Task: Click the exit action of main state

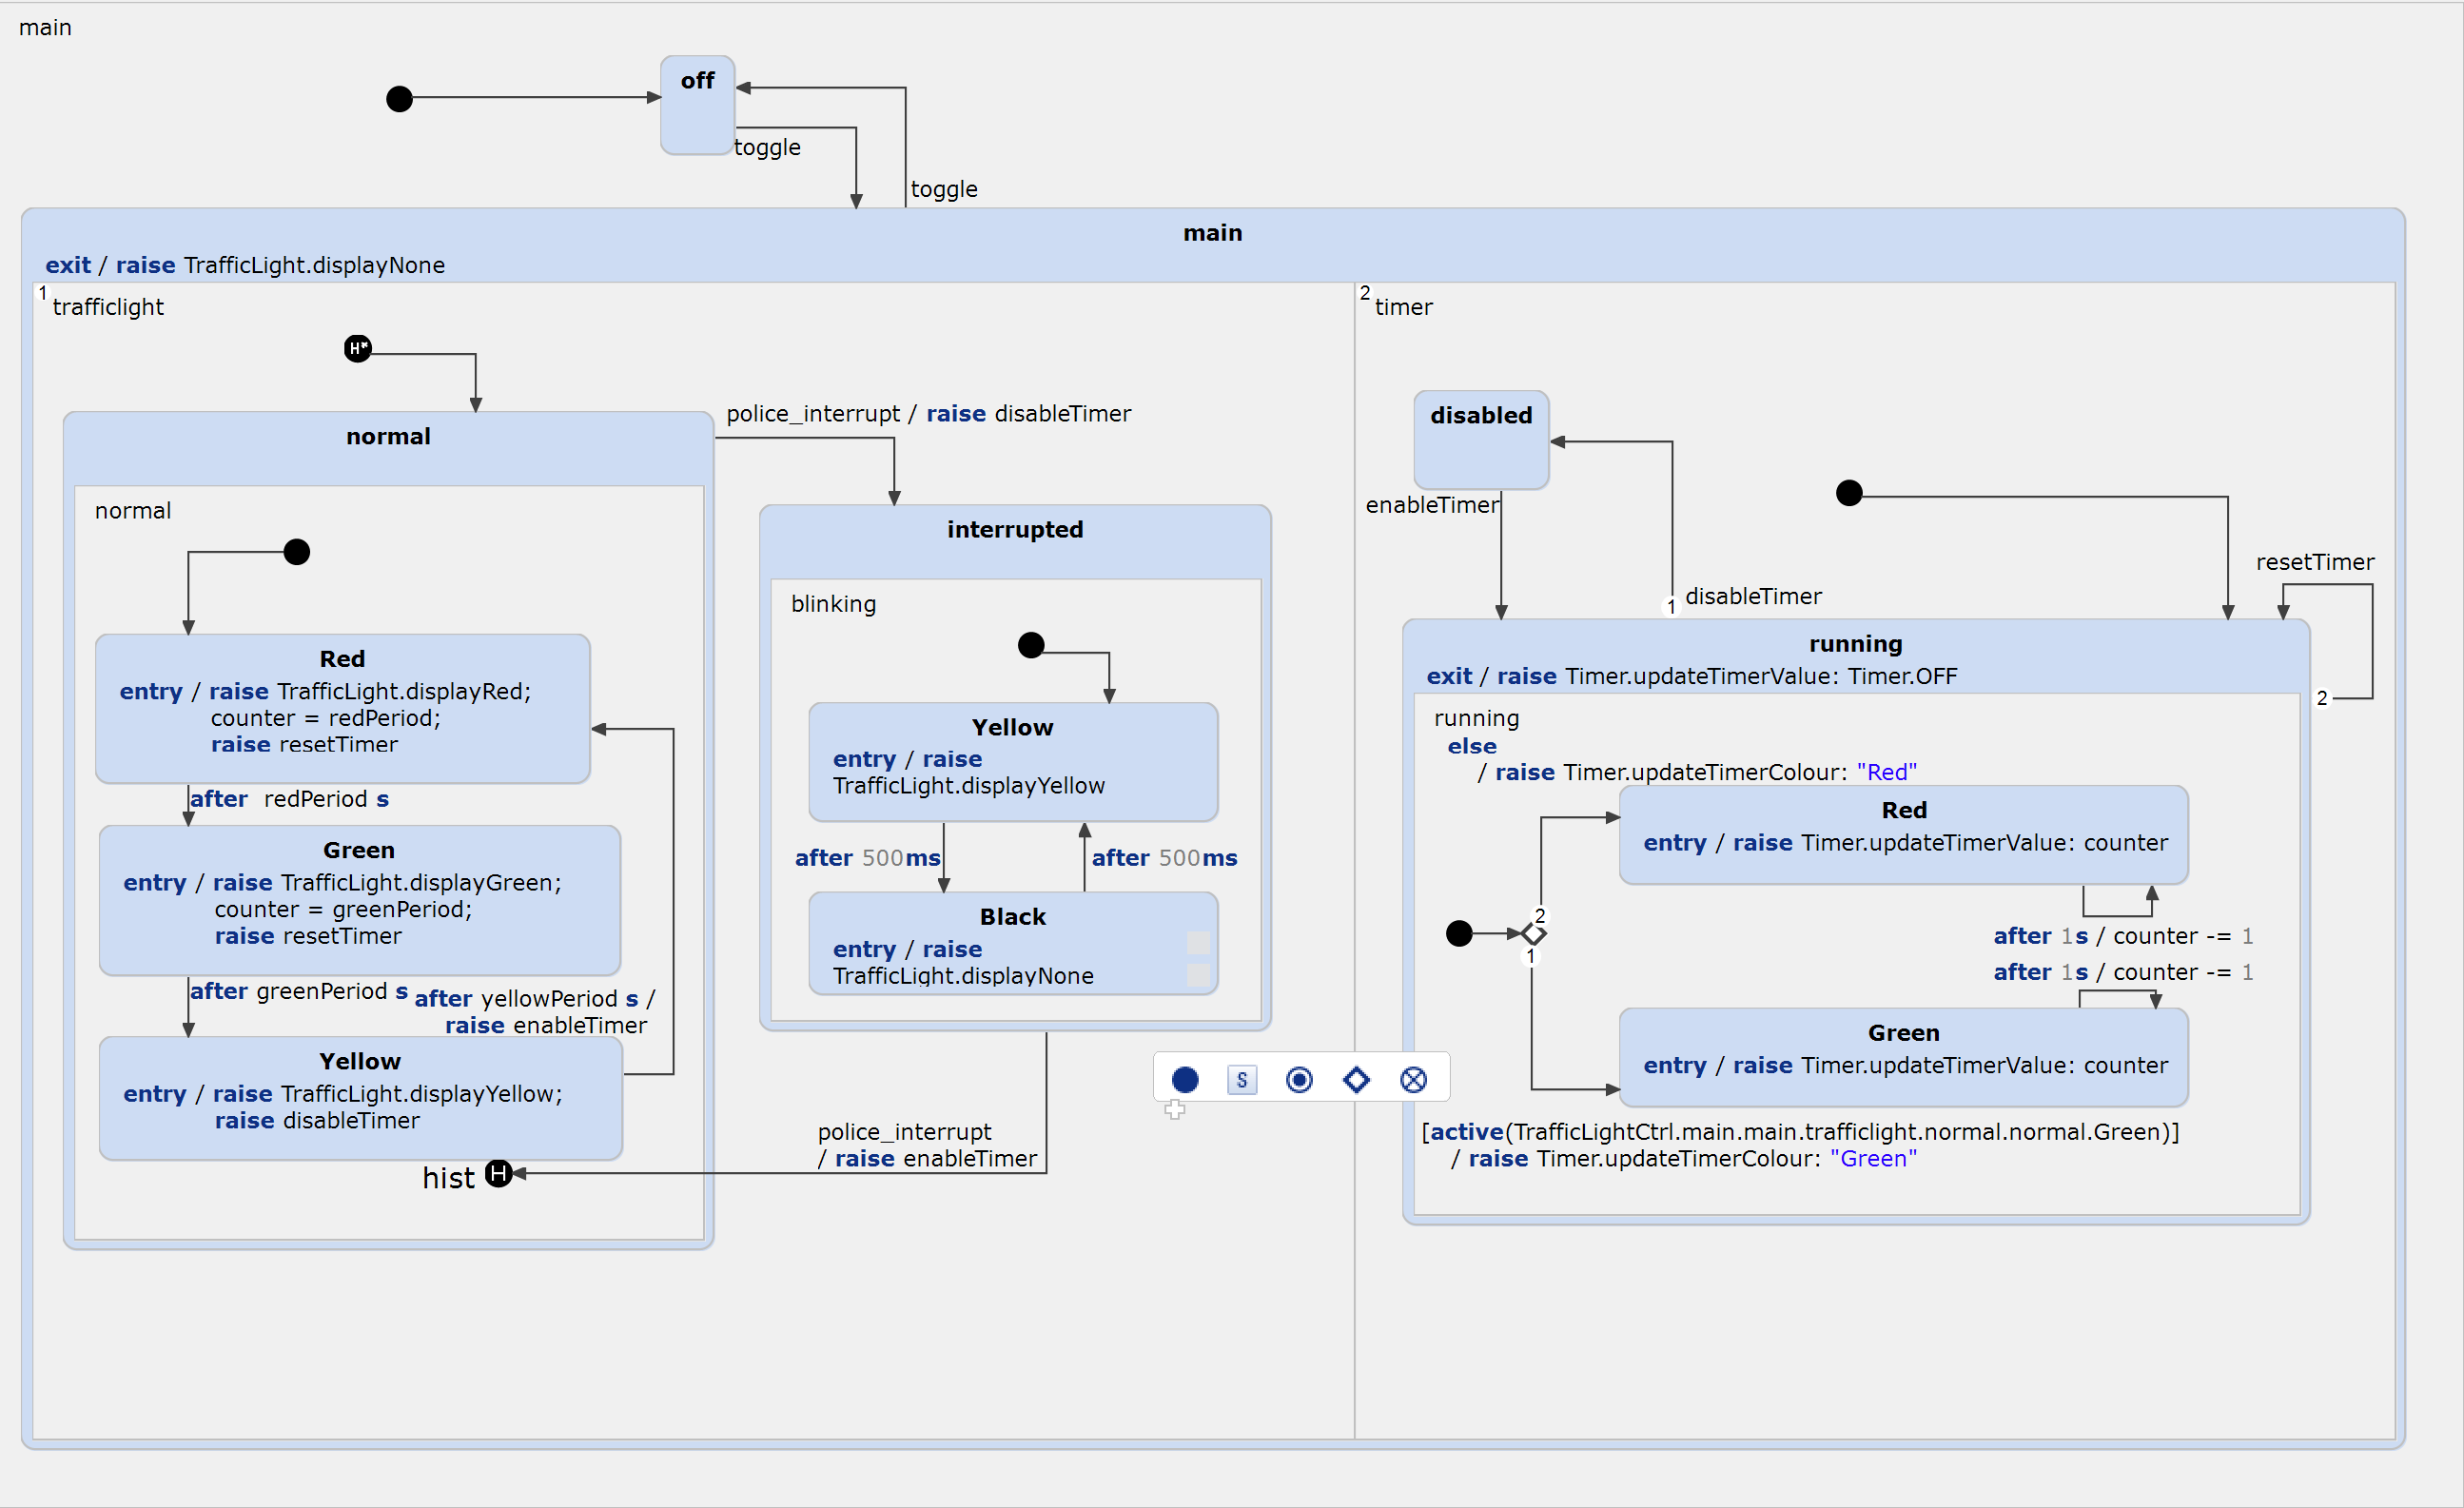Action: [x=245, y=265]
